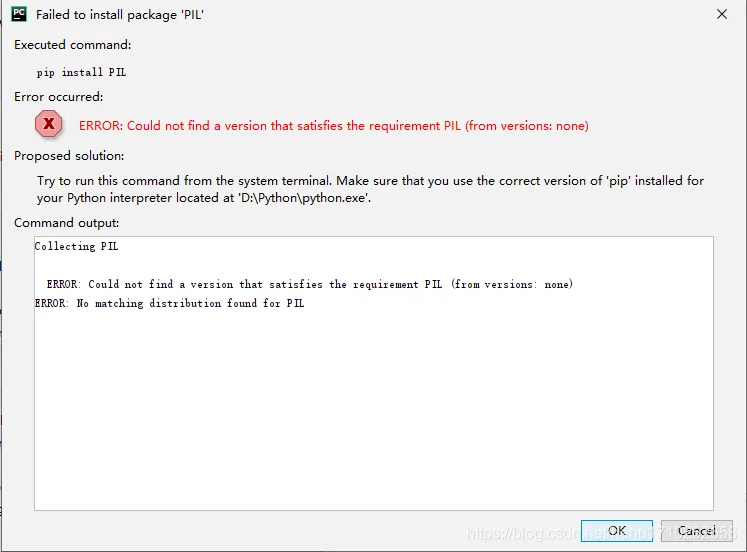Click 'No matching distribution found for PIL' line

[x=169, y=303]
